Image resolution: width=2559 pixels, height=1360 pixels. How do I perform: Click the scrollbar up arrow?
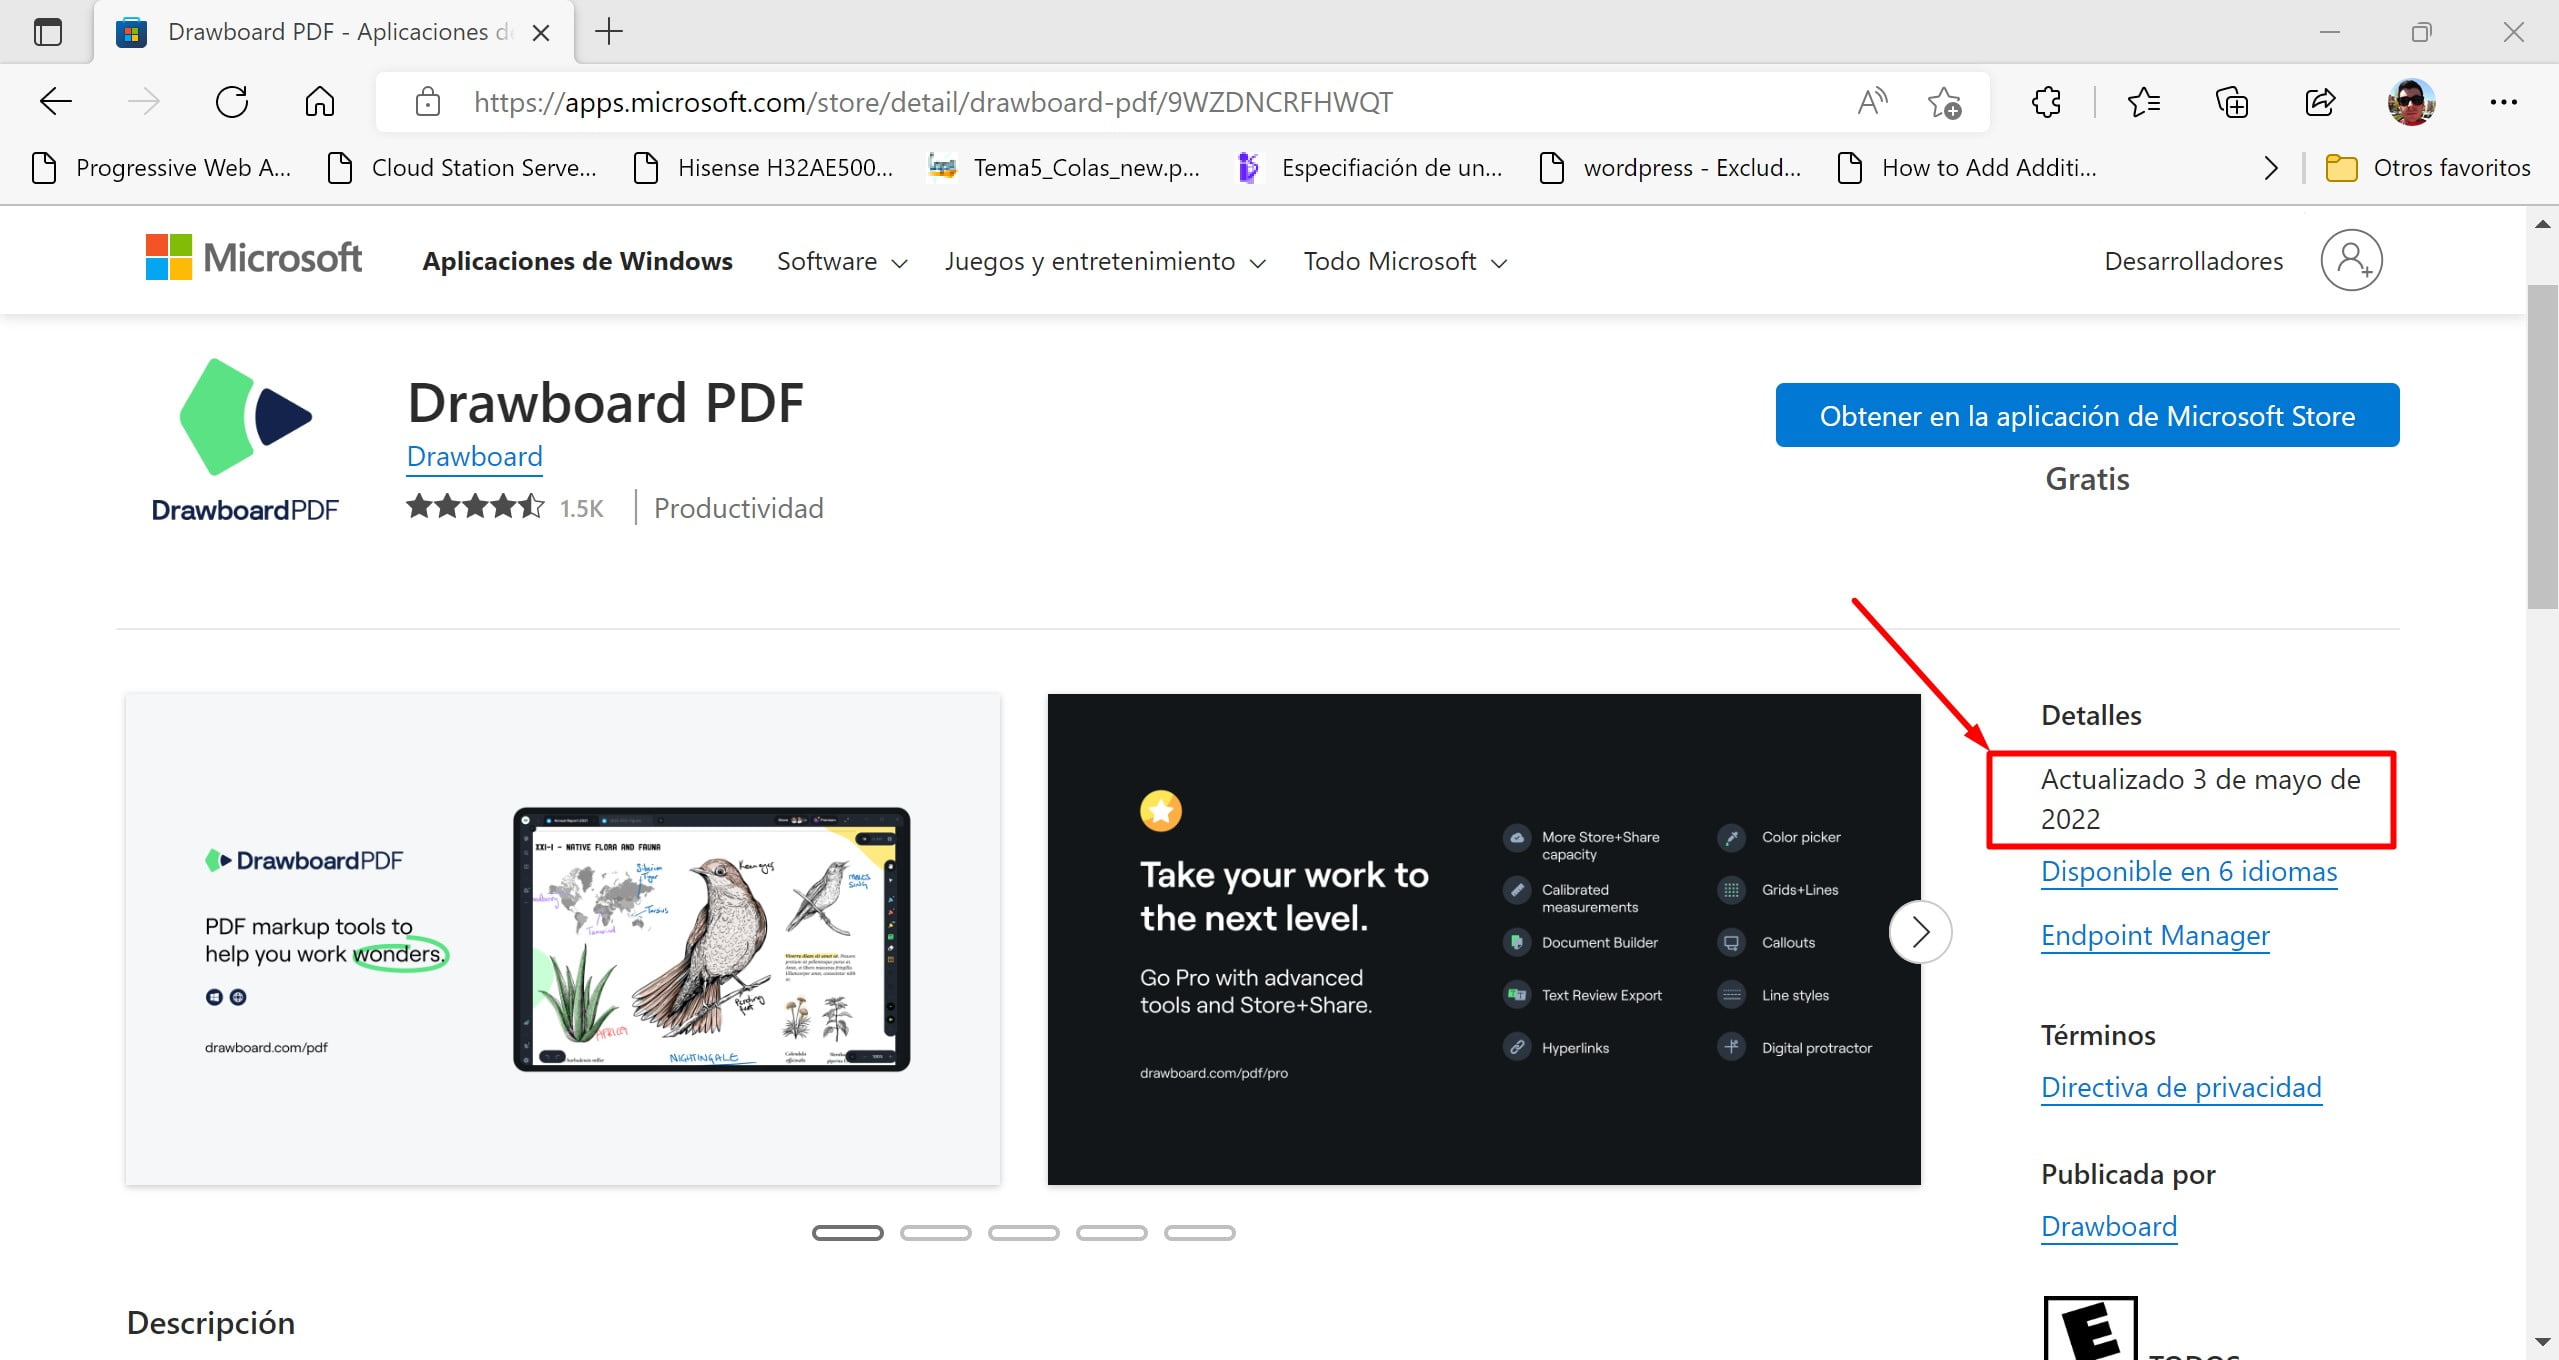tap(2542, 224)
